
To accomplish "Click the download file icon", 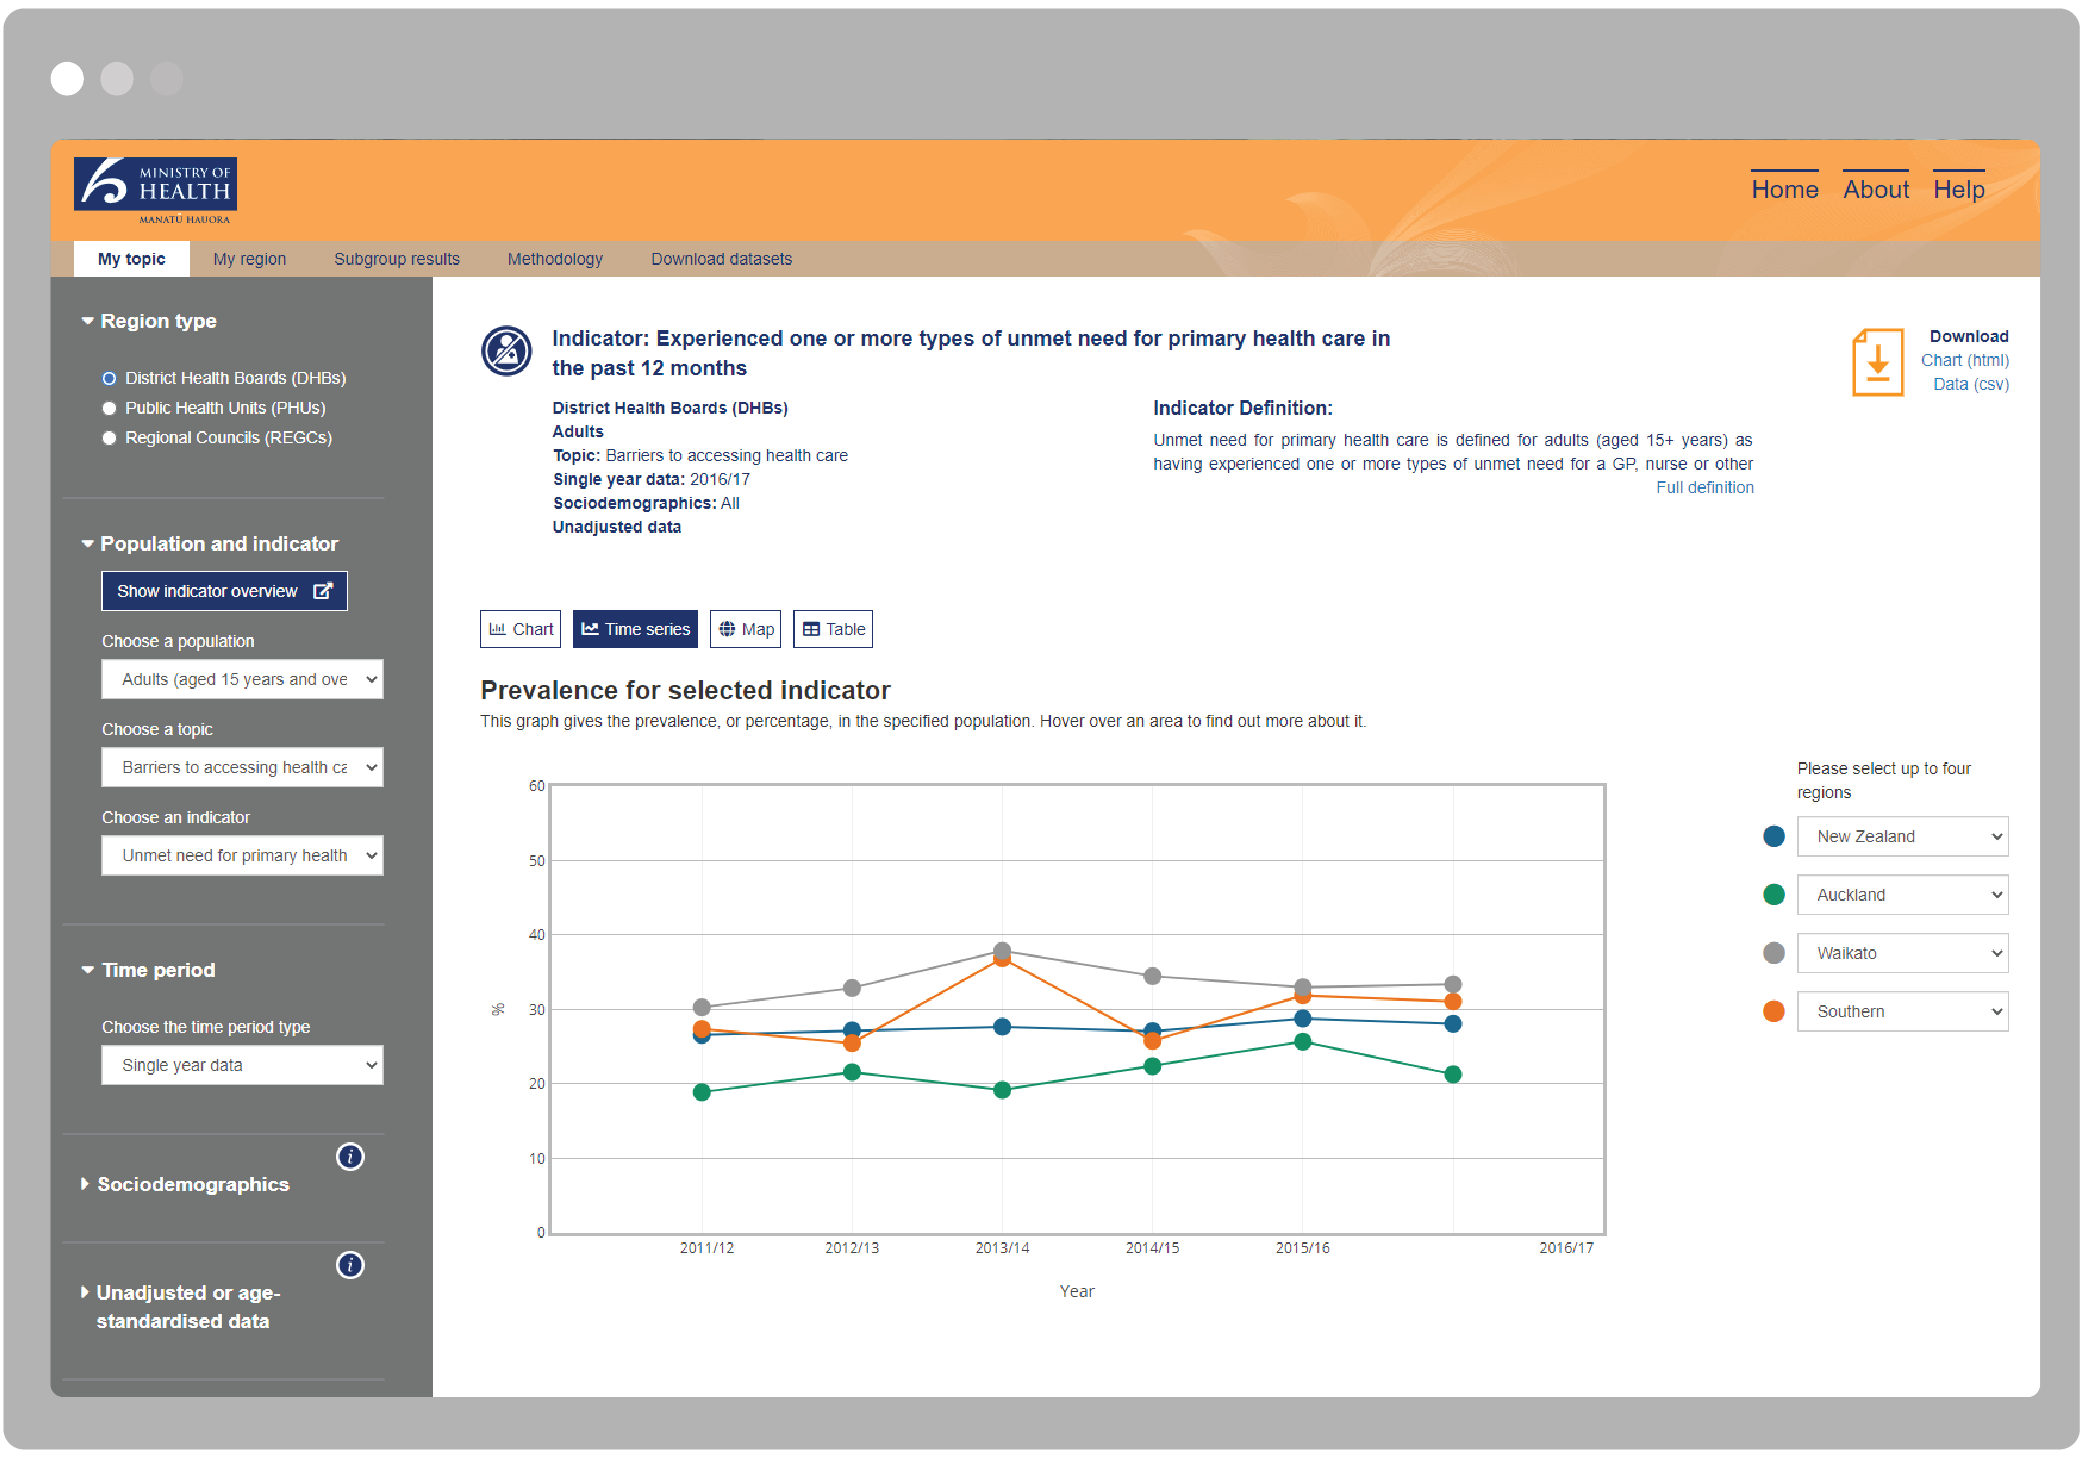I will coord(1877,362).
